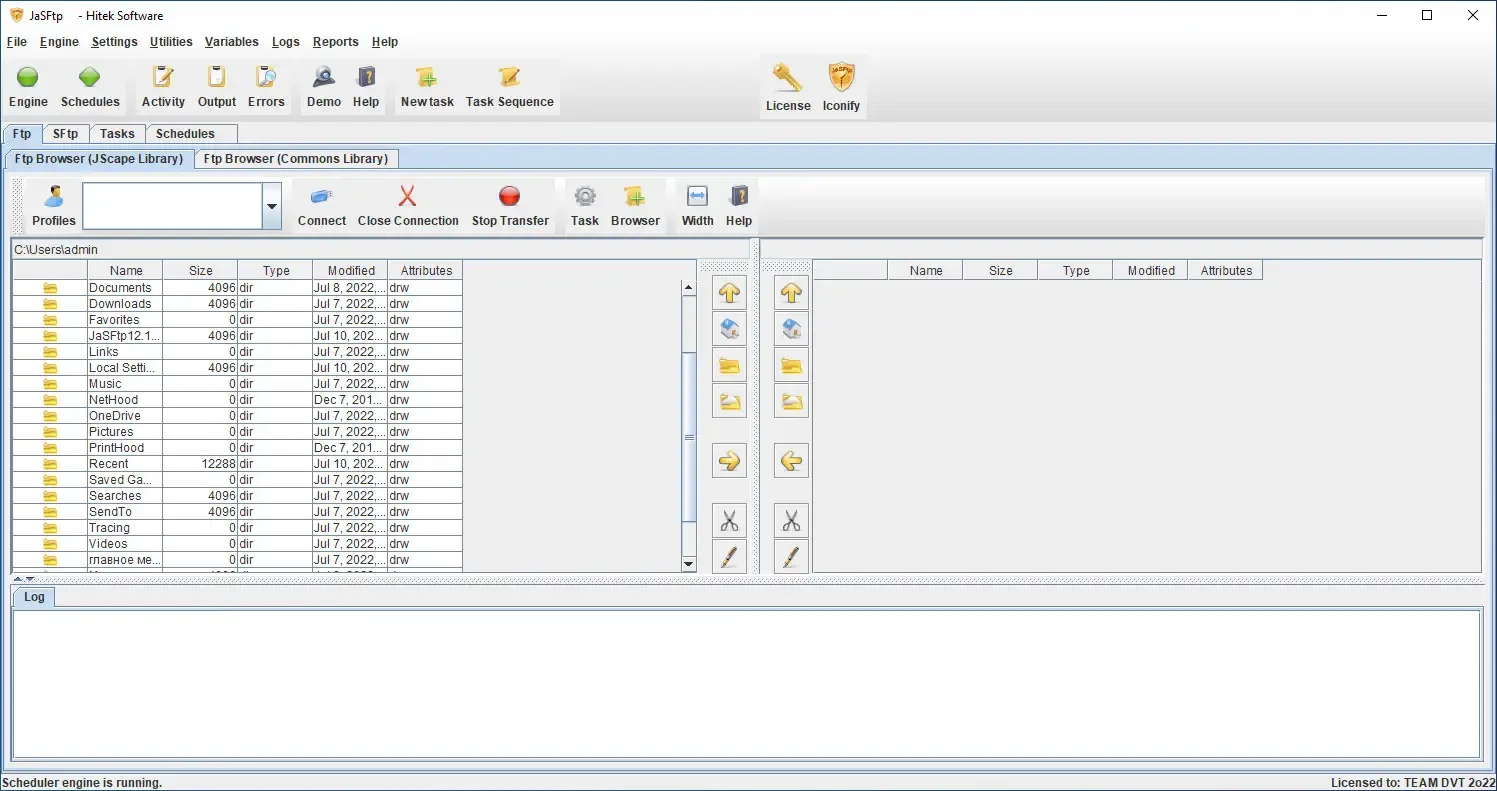1497x791 pixels.
Task: Download with the left-pointing arrow
Action: point(791,461)
